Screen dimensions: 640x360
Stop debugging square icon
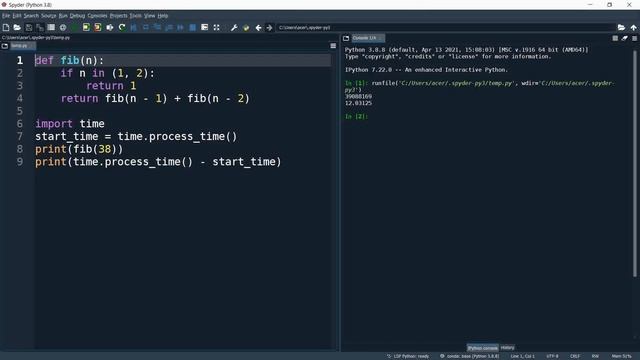(x=193, y=27)
